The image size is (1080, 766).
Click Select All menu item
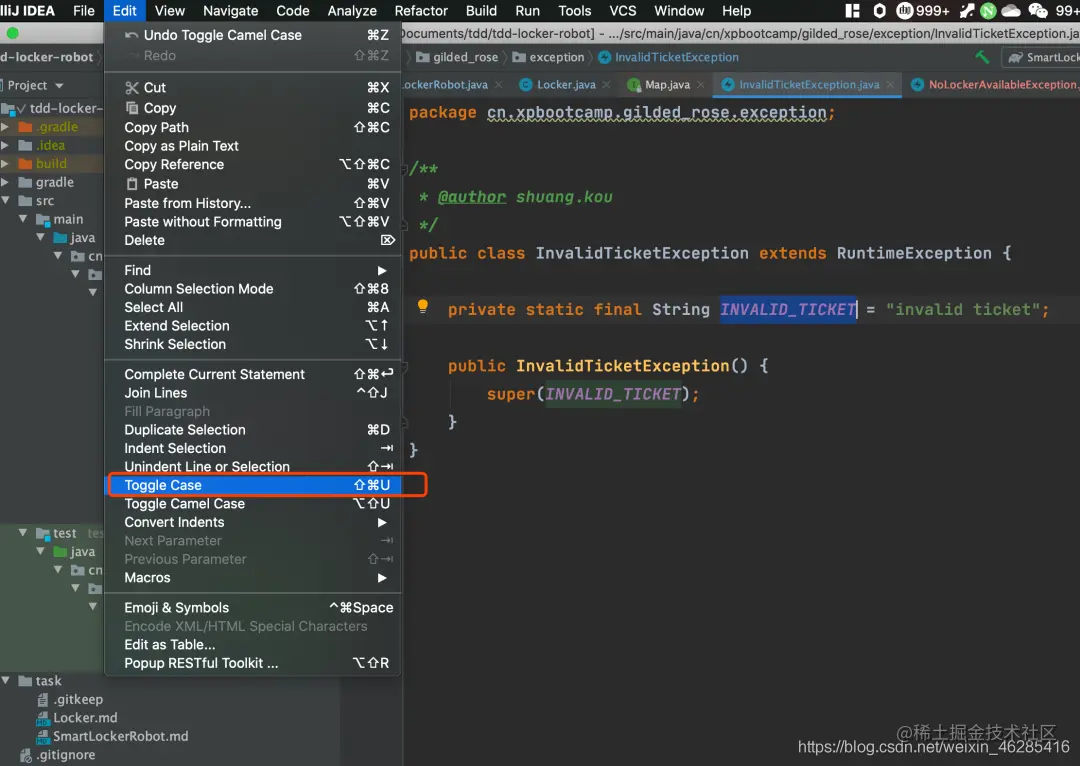[252, 307]
